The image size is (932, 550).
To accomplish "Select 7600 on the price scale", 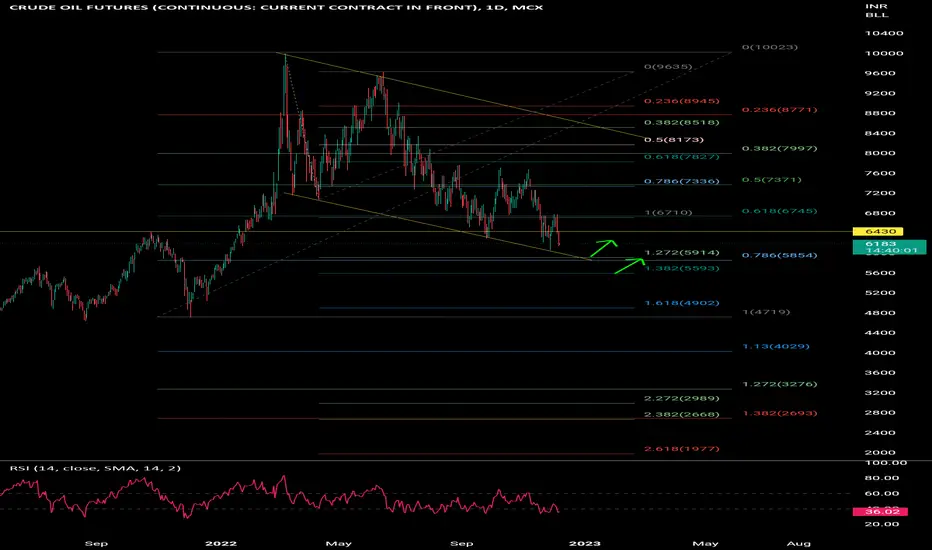I will [x=880, y=173].
